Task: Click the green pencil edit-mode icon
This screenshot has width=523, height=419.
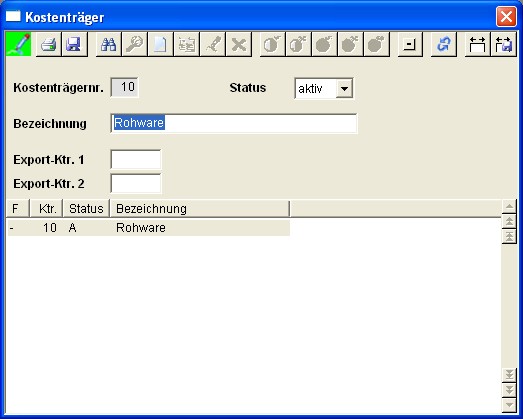Action: tap(19, 44)
